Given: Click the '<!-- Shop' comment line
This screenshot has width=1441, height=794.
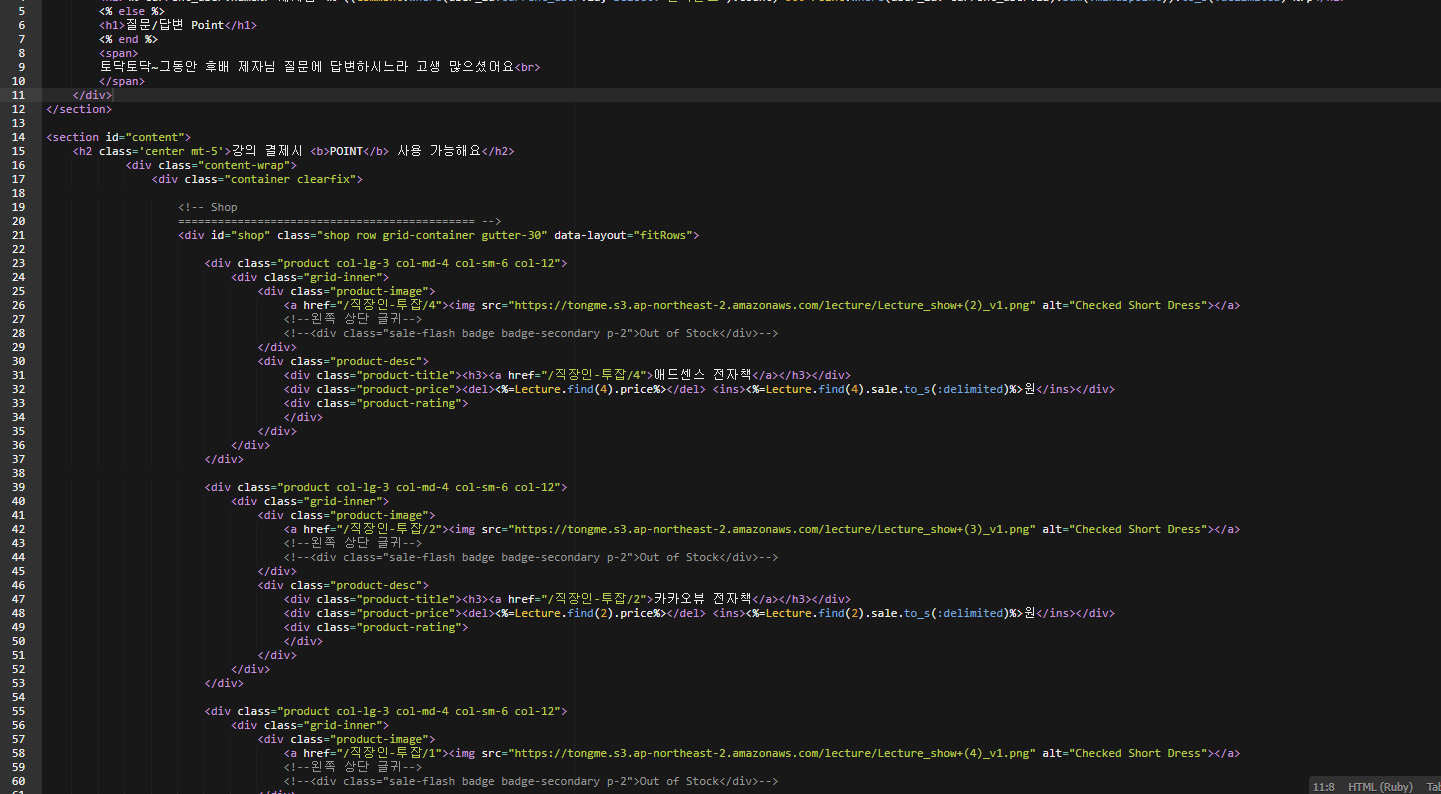Looking at the screenshot, I should (208, 207).
